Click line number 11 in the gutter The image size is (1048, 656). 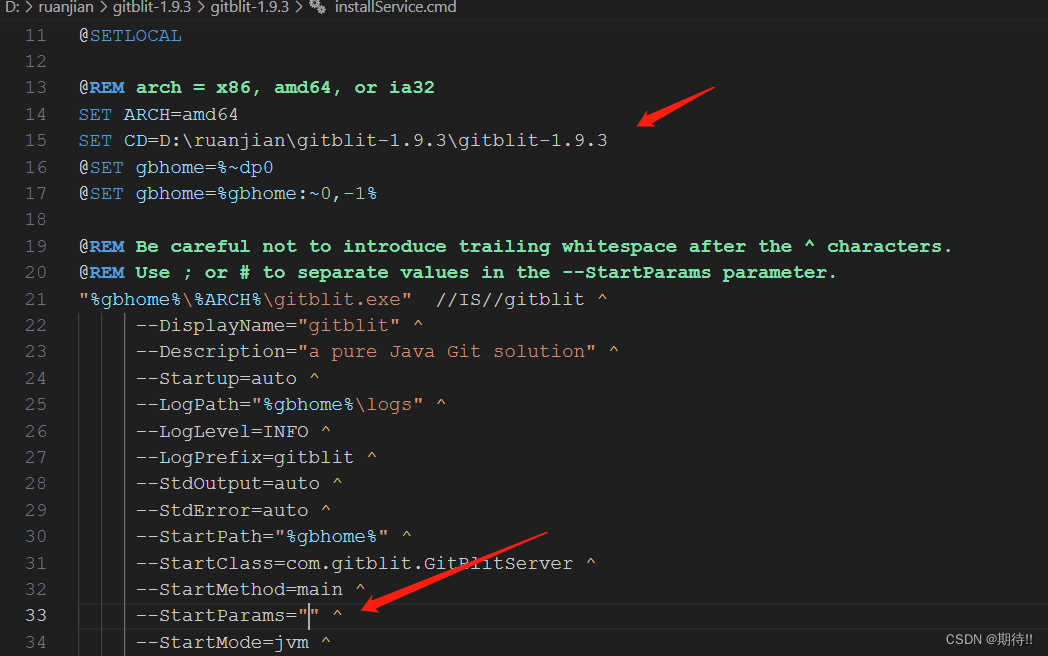[x=35, y=35]
